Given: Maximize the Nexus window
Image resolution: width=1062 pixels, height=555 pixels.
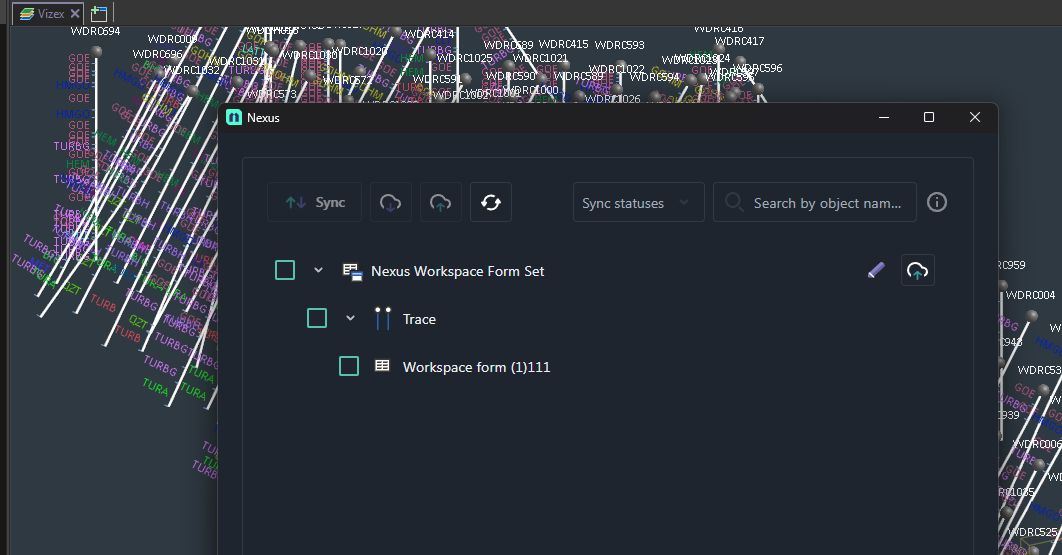Looking at the screenshot, I should click(x=929, y=118).
